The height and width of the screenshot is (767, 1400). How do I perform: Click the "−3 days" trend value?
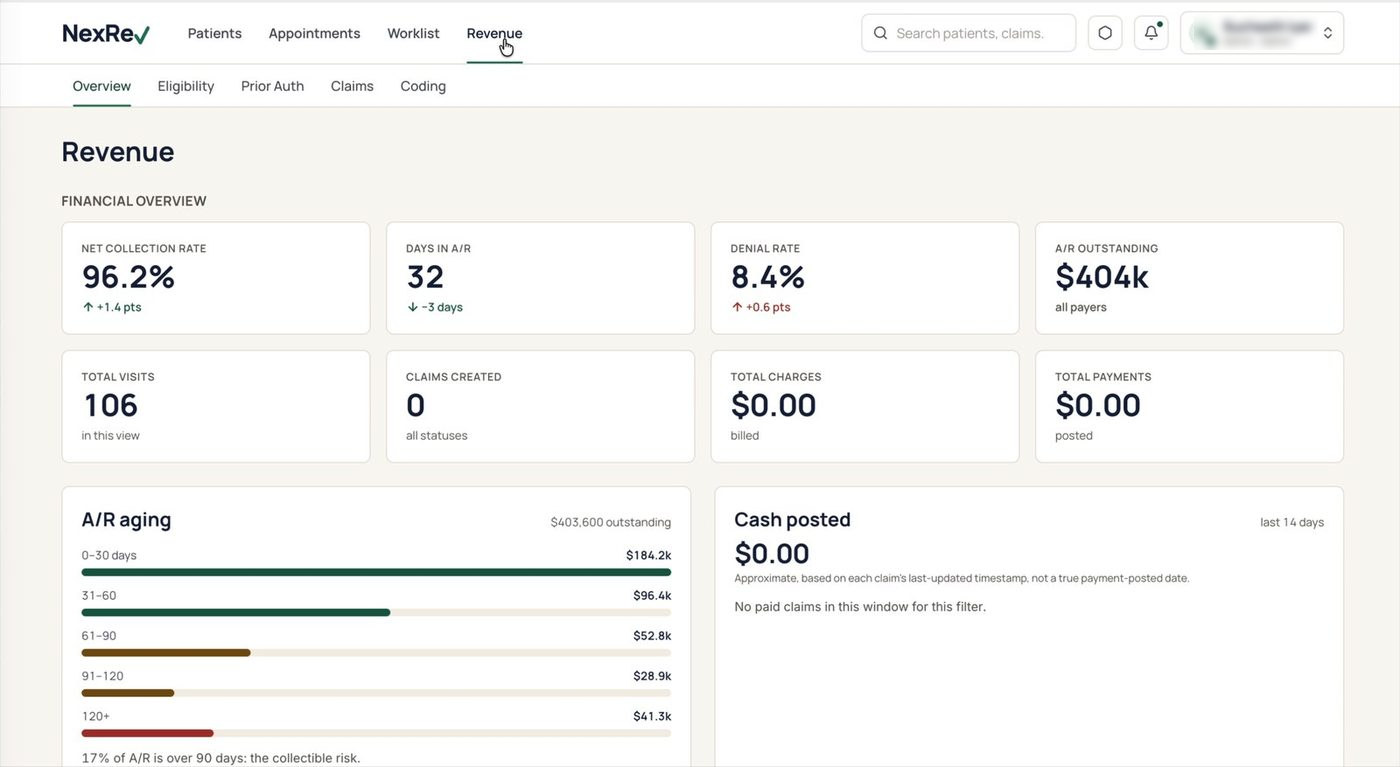(442, 307)
